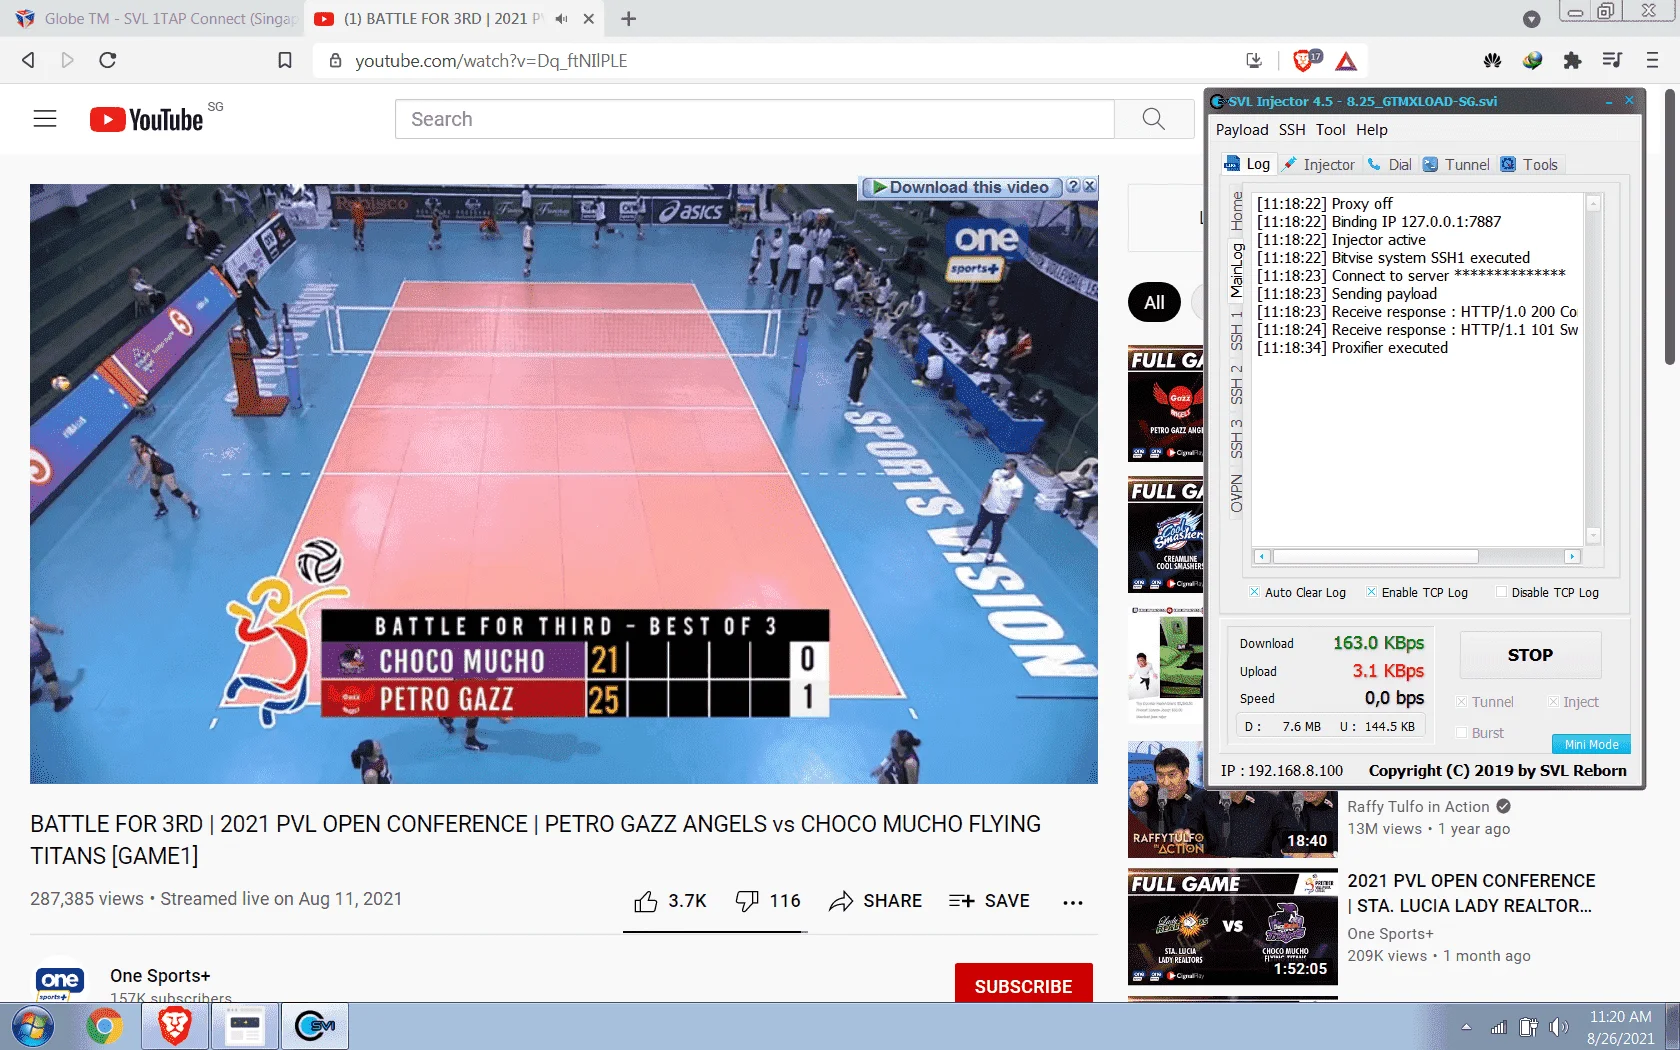This screenshot has height=1050, width=1680.
Task: Open the Help menu in SVL Injector
Action: coord(1371,130)
